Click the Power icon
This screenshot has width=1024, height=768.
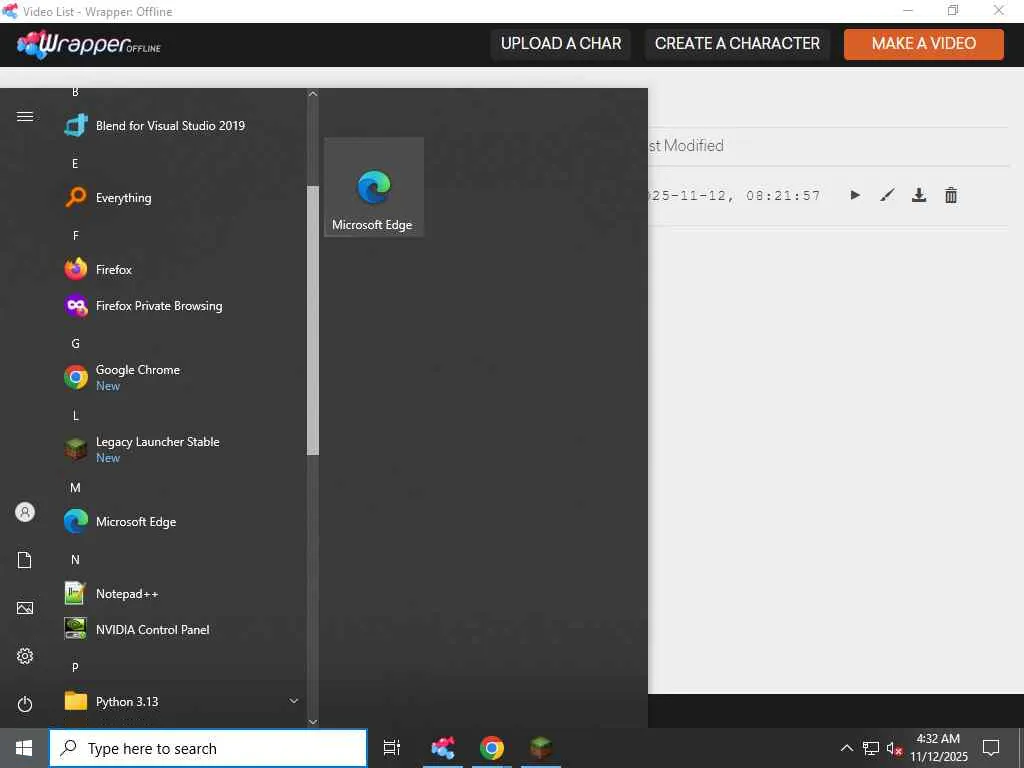pos(25,704)
